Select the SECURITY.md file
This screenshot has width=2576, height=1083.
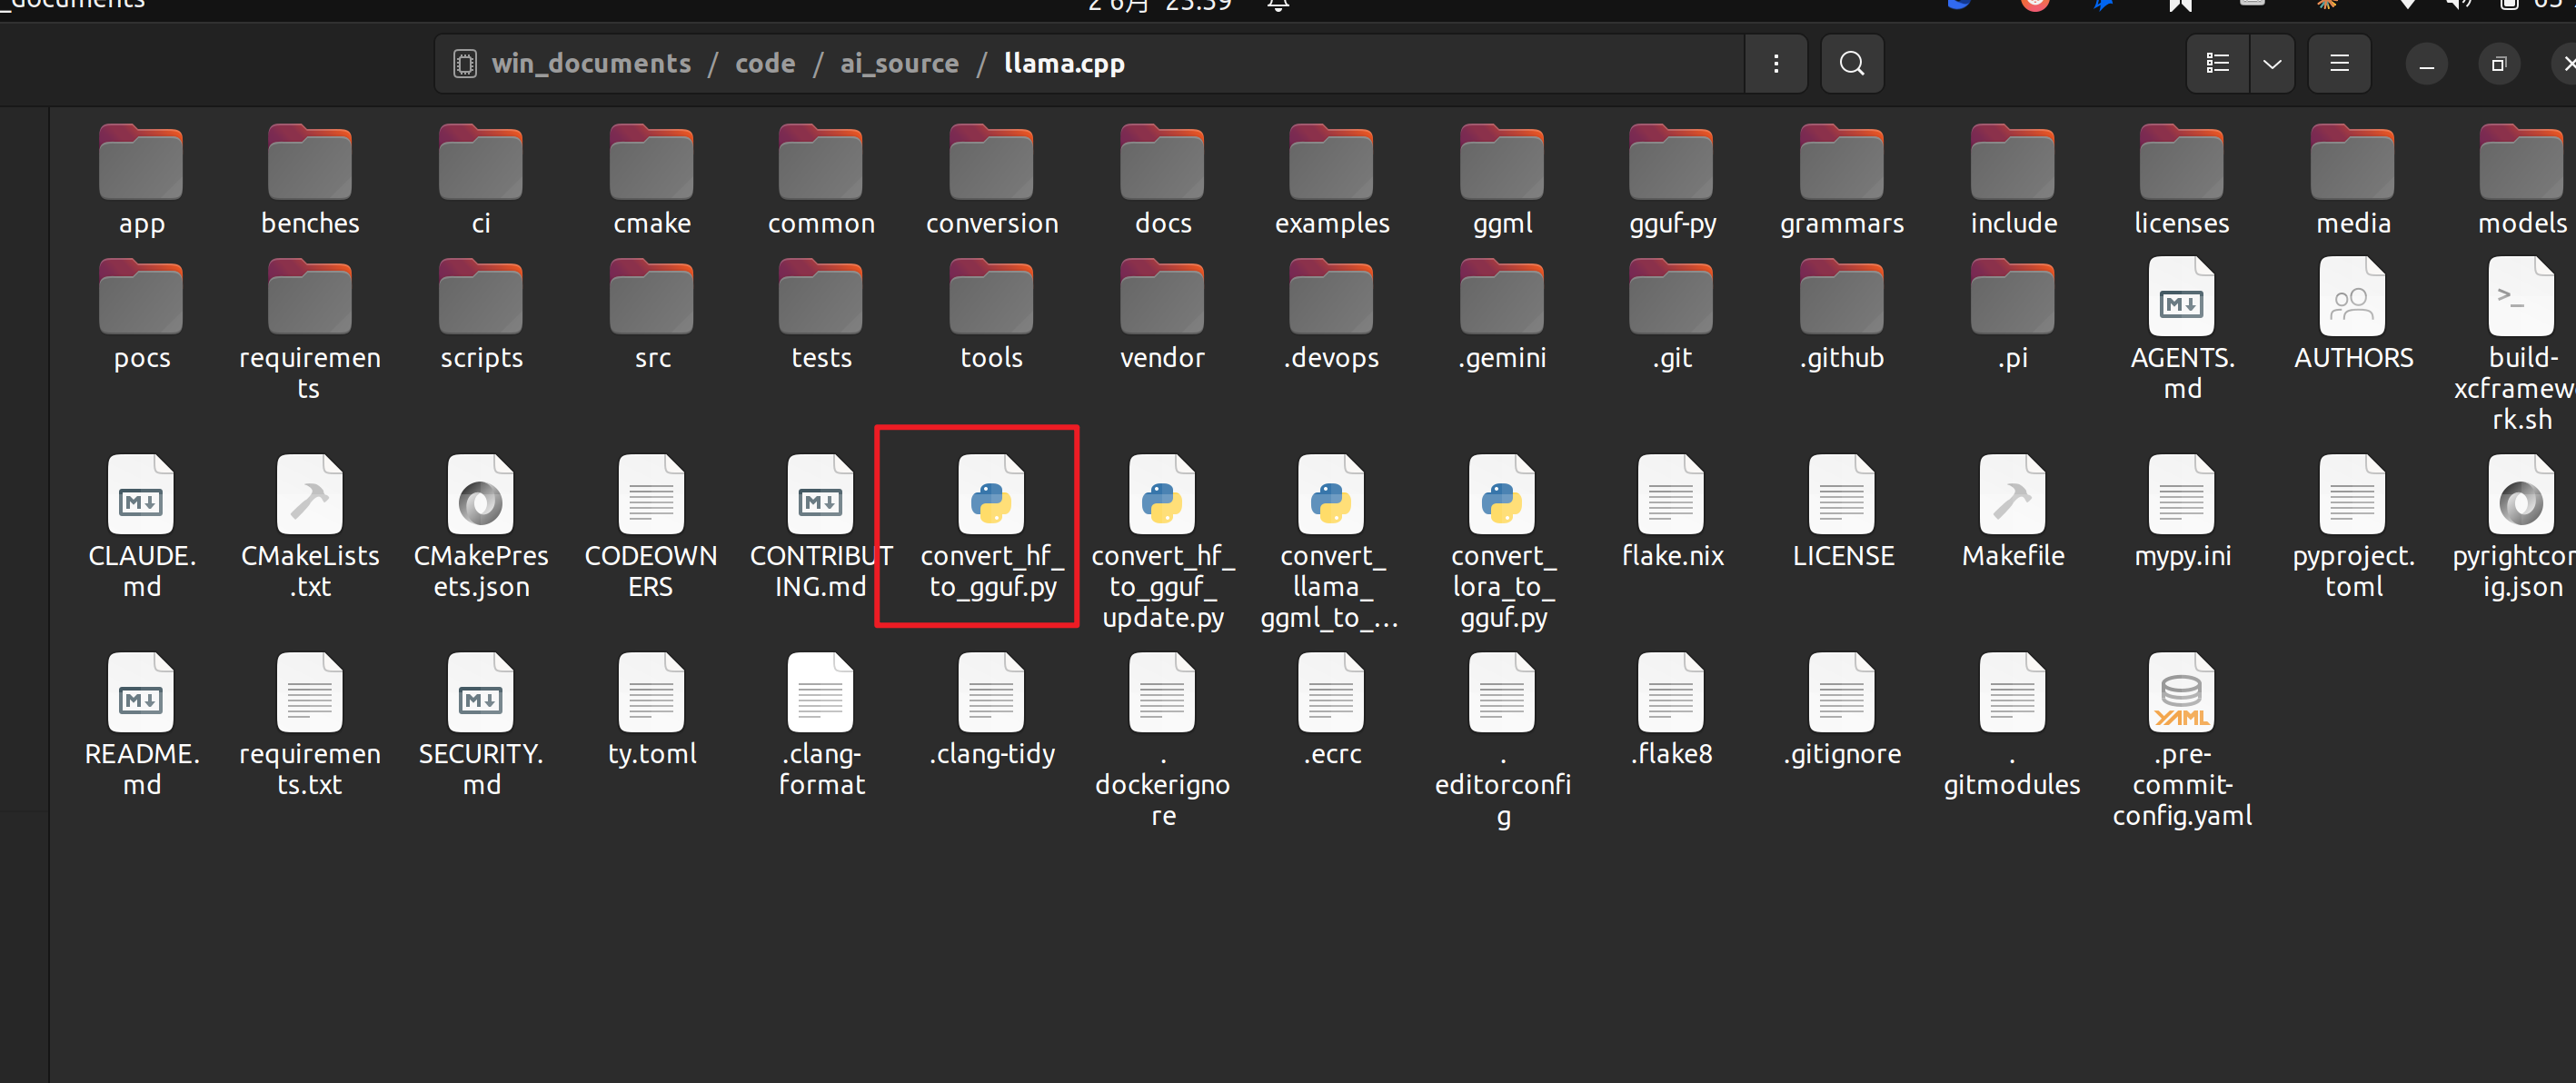coord(481,725)
